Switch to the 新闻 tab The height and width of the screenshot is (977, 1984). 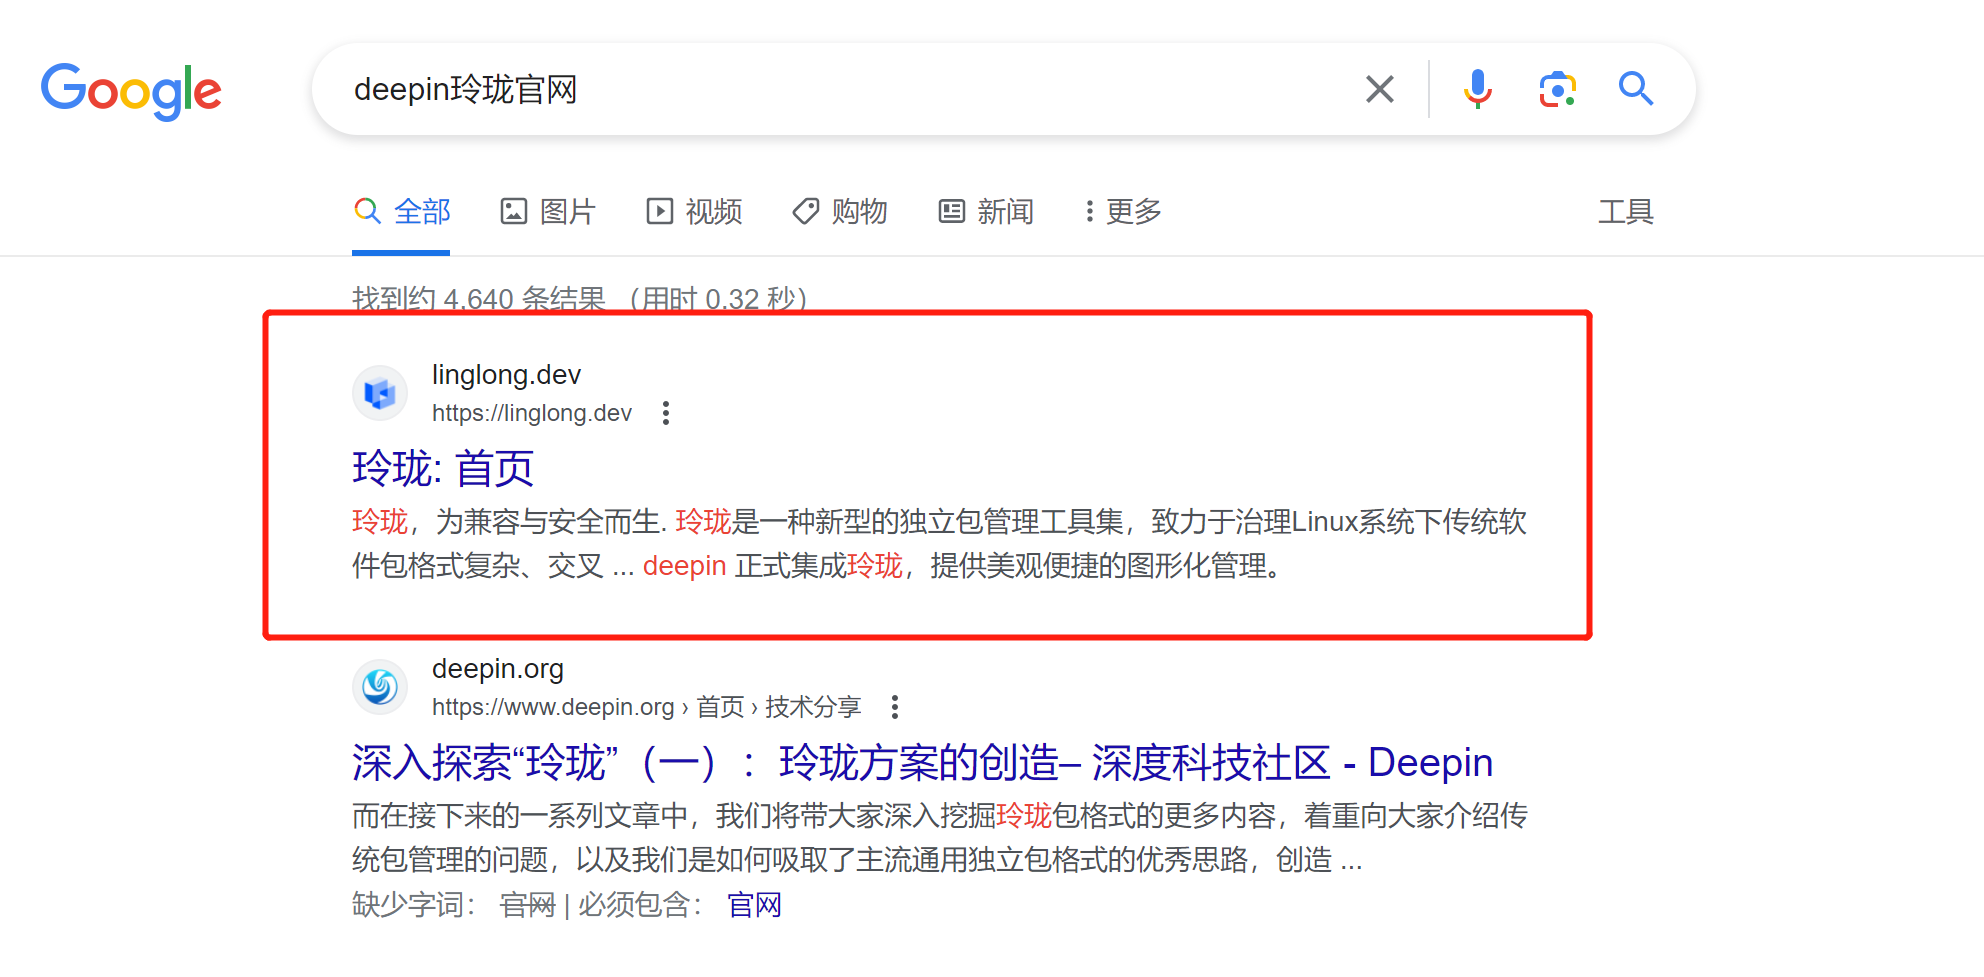(x=986, y=211)
